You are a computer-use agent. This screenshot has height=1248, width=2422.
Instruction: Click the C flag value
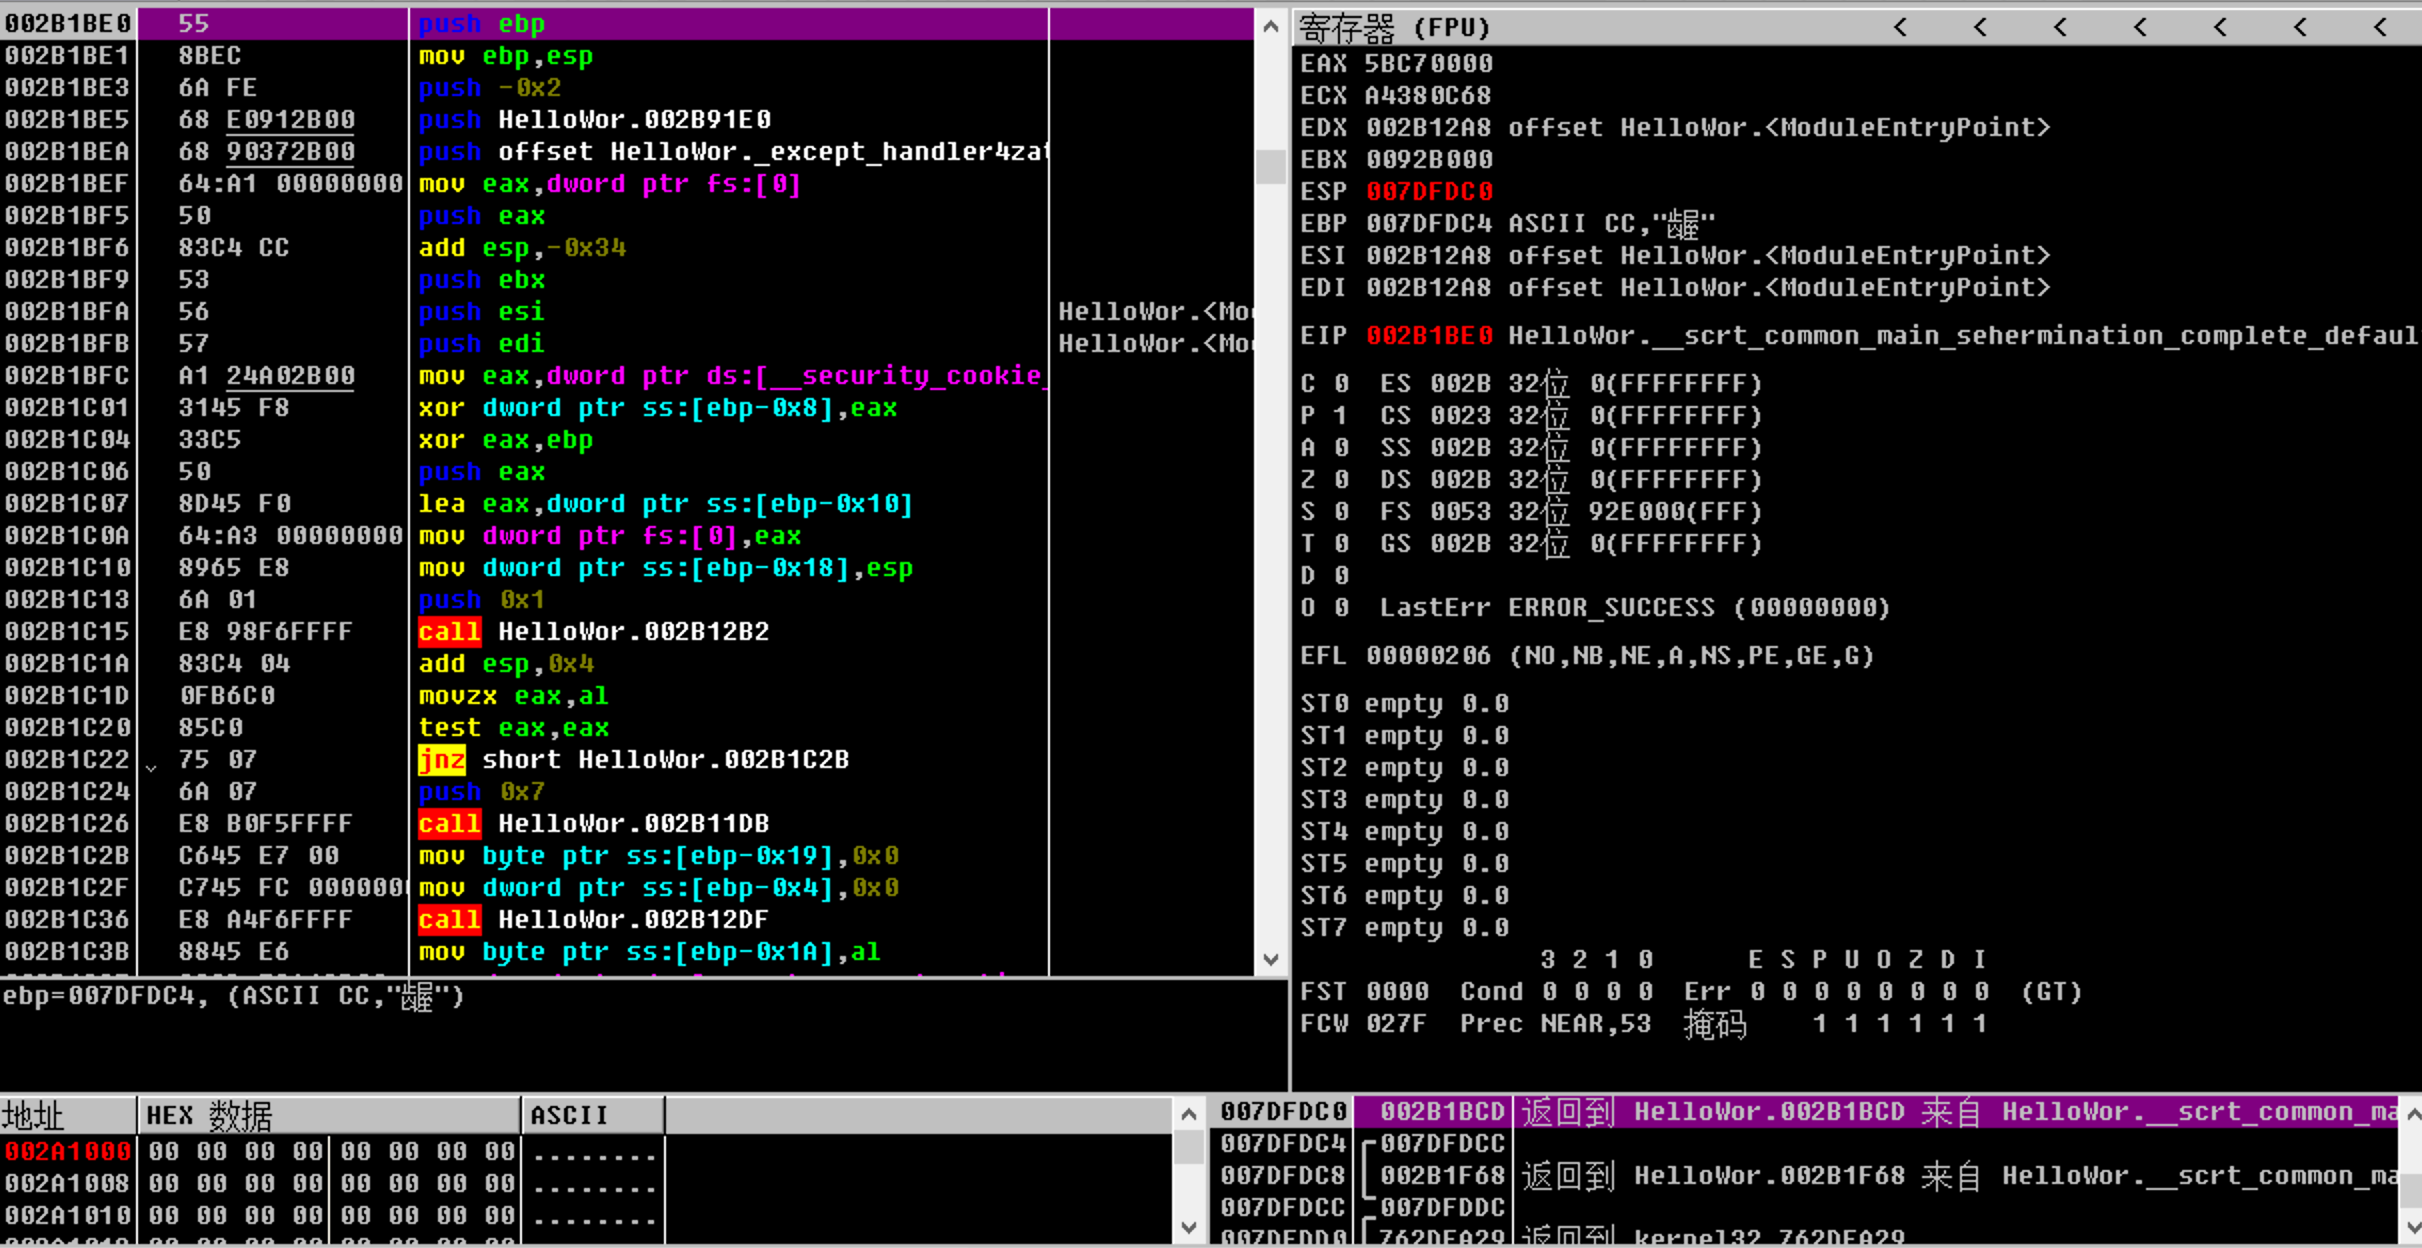(x=1341, y=384)
